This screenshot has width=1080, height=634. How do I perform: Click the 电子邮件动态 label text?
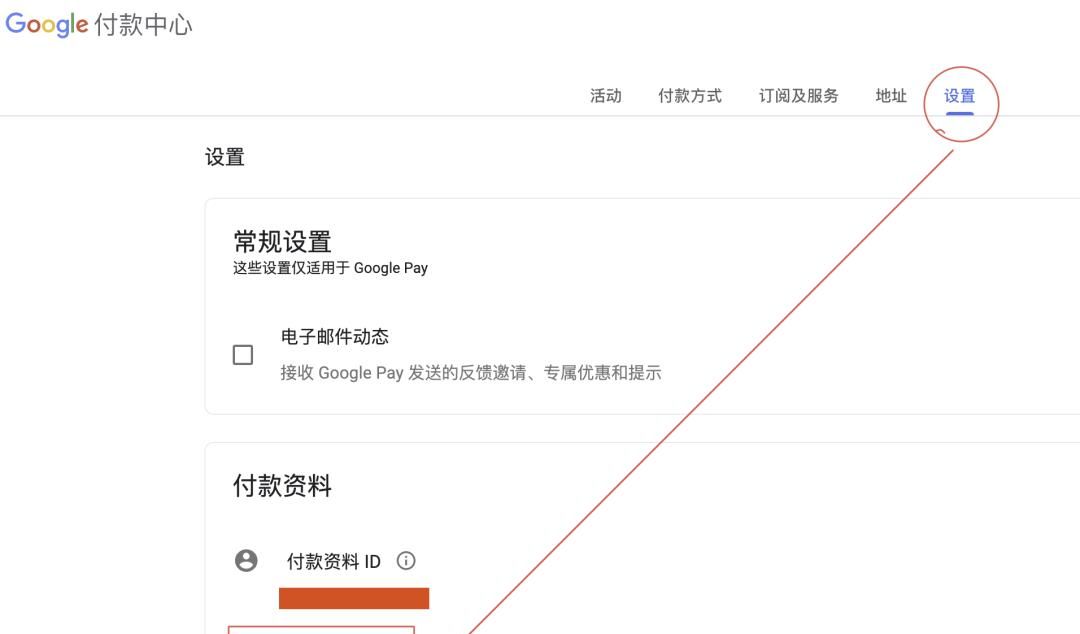pyautogui.click(x=334, y=337)
